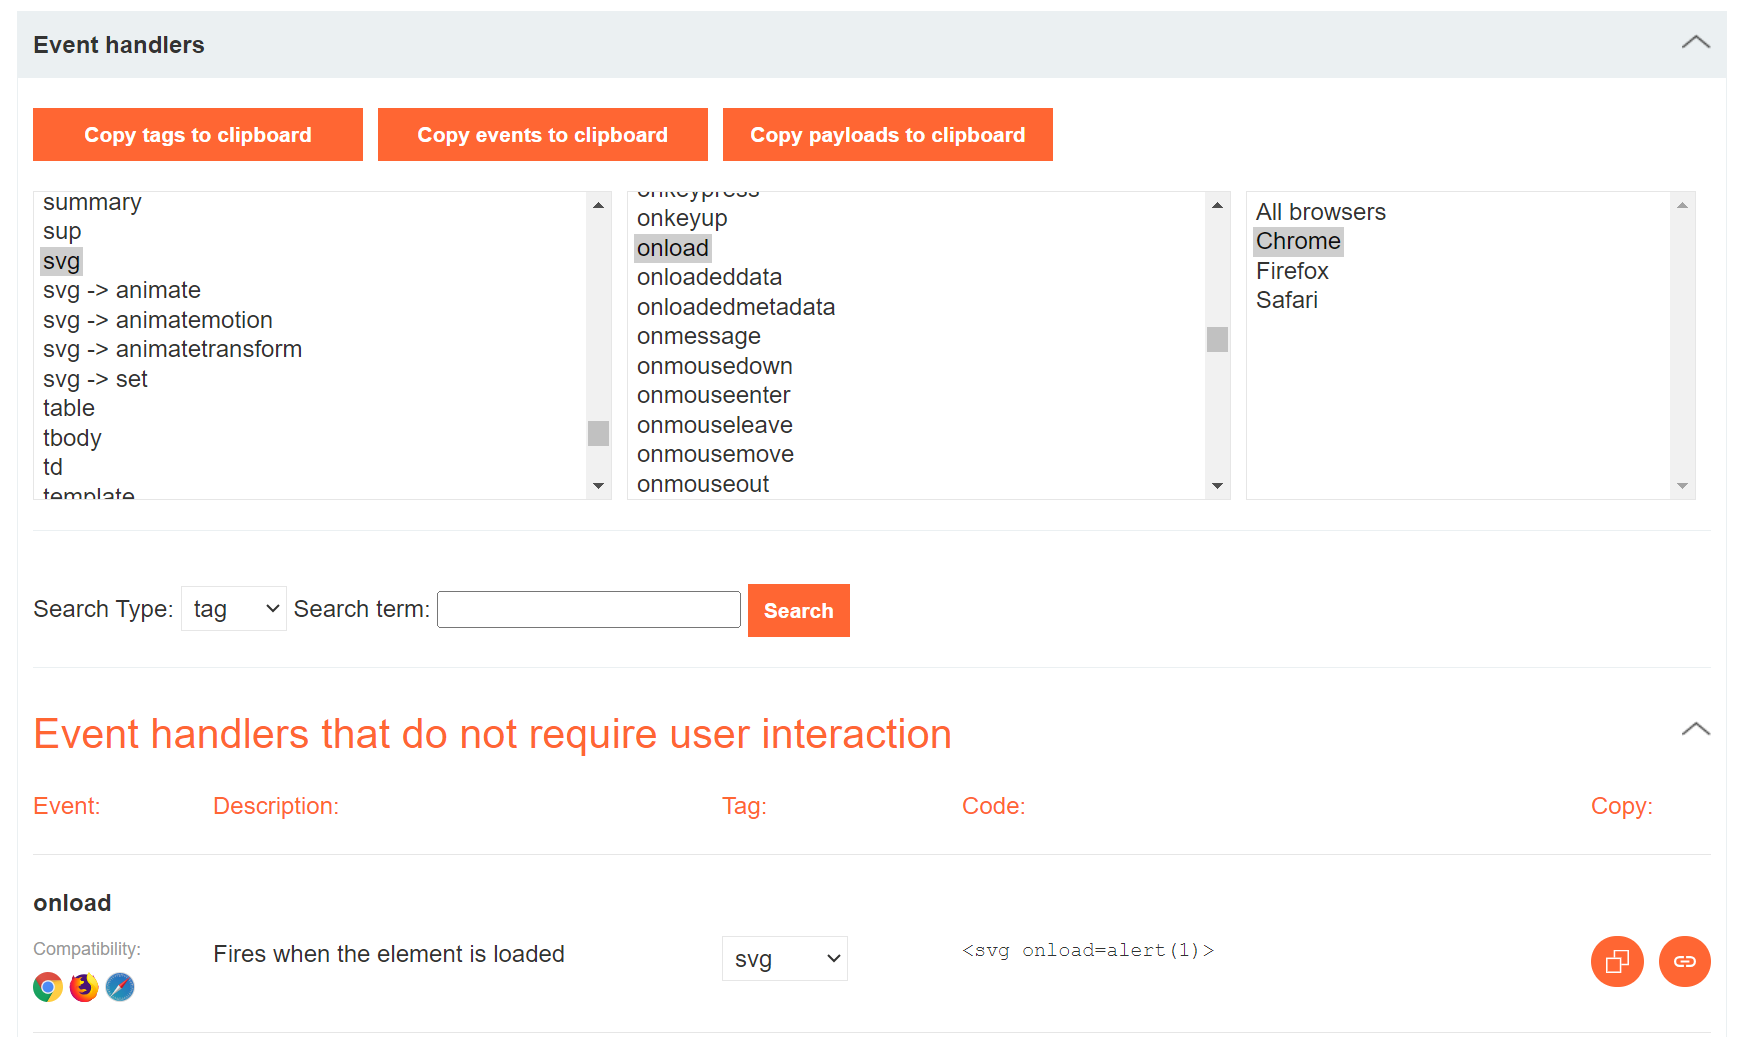
Task: Click the bold onload event heading
Action: [72, 903]
